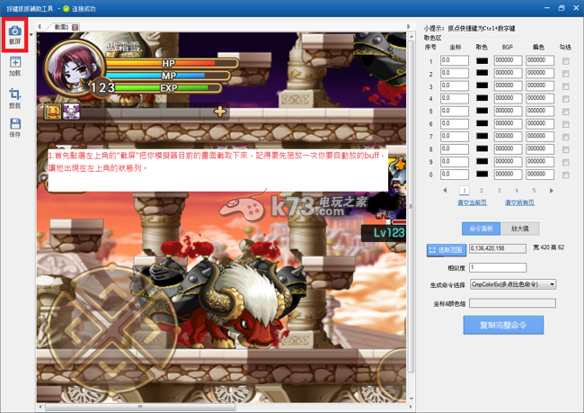Open the small dropdown arrow beside 截屏
584x413 pixels.
coord(31,35)
